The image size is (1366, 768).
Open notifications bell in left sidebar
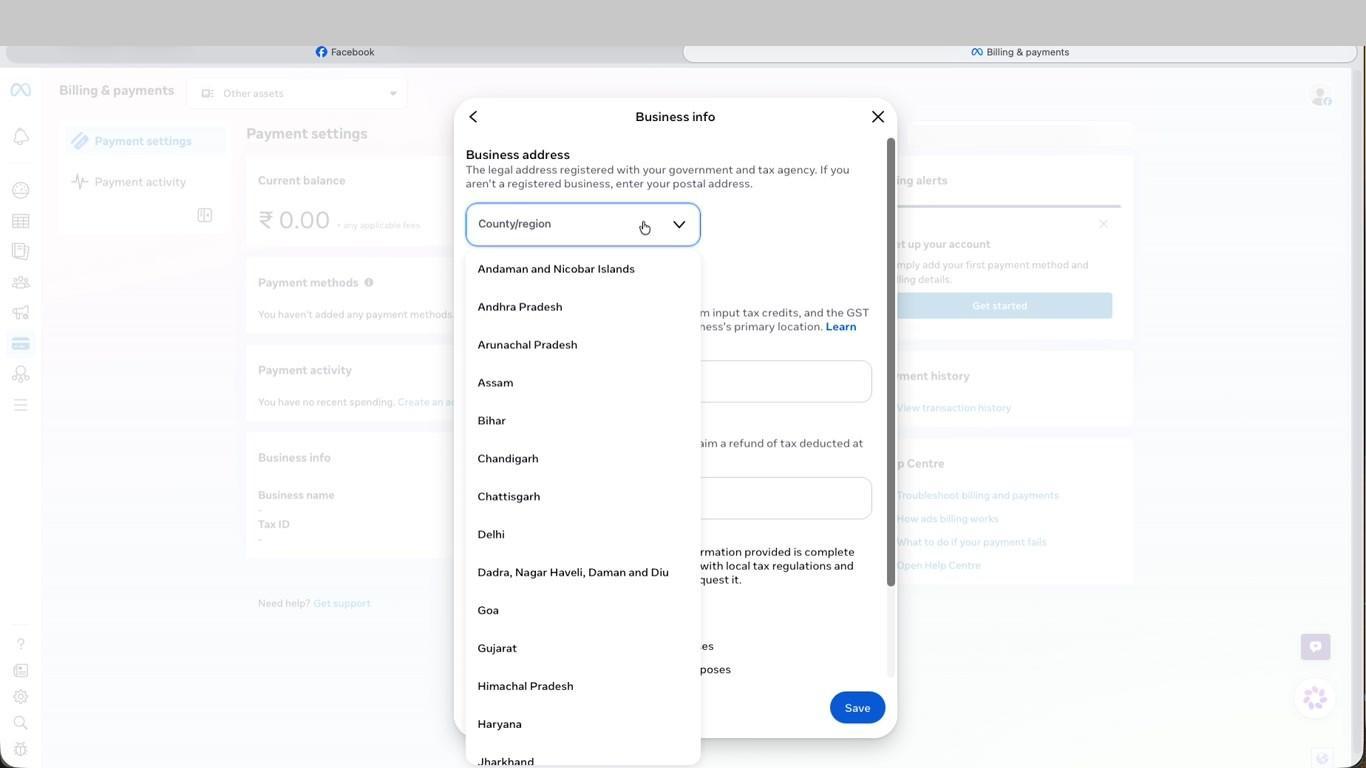coord(20,137)
